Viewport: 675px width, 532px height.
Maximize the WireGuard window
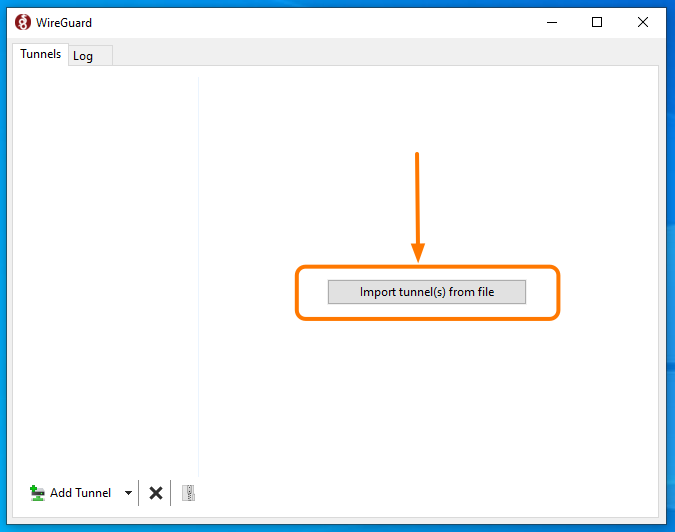(597, 22)
